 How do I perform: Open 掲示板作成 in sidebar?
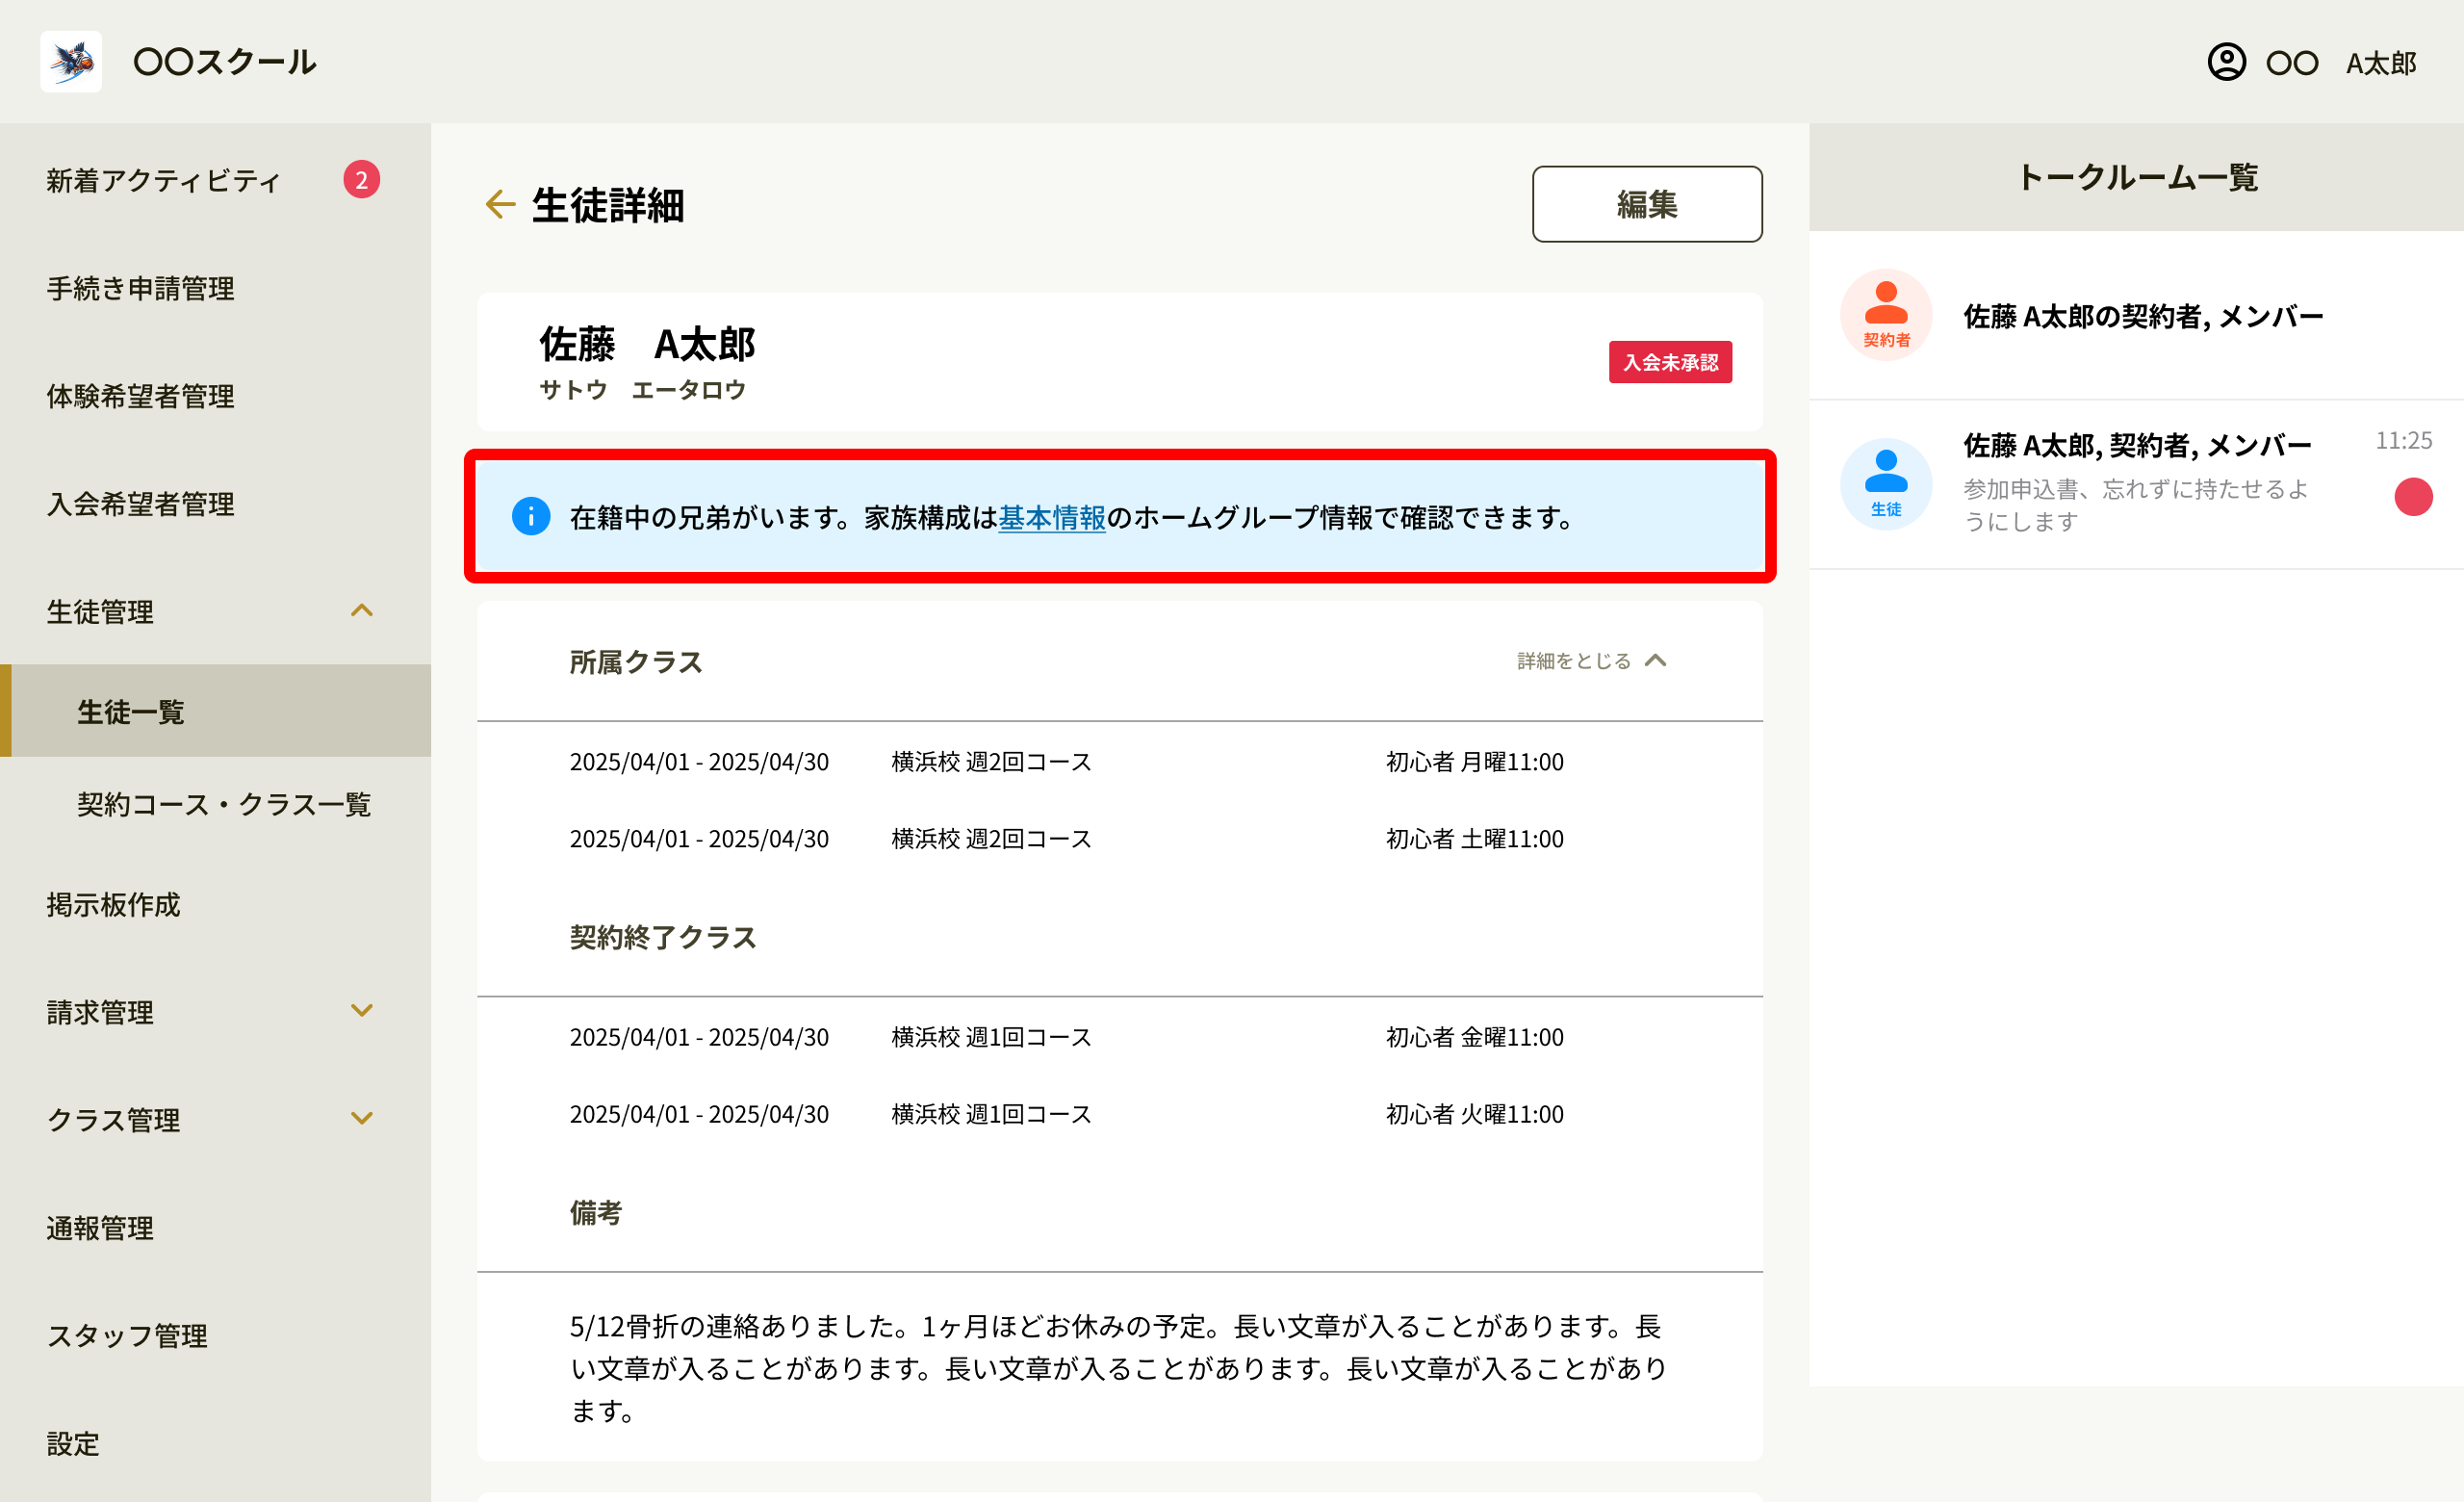click(215, 904)
